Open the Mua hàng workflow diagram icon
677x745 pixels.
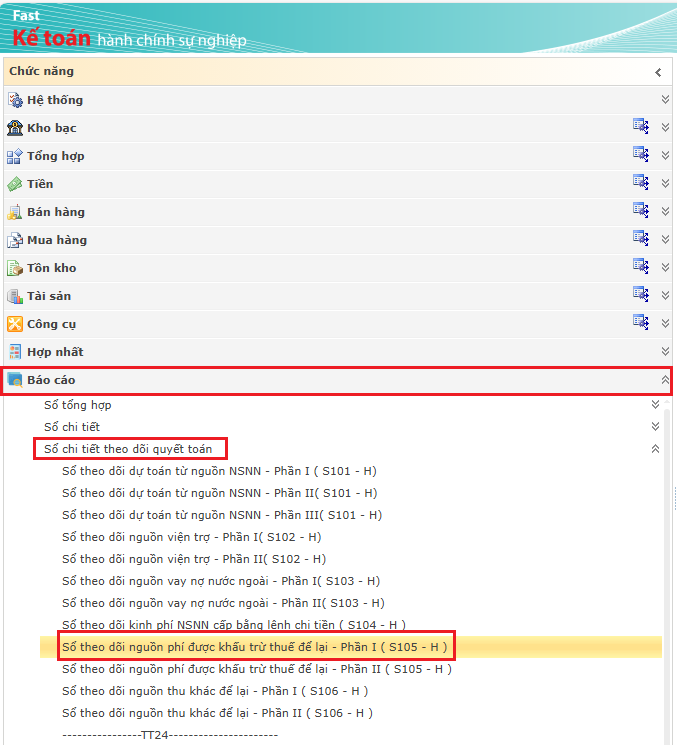click(x=641, y=239)
